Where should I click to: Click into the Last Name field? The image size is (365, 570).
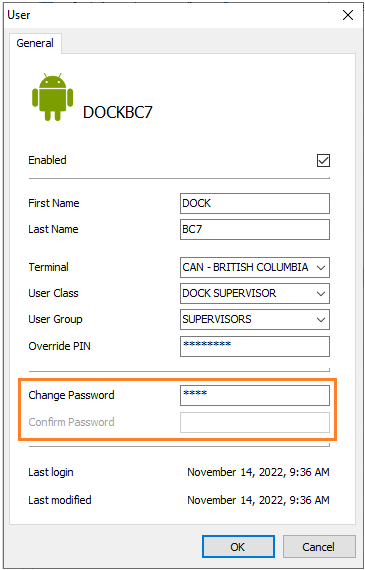255,229
